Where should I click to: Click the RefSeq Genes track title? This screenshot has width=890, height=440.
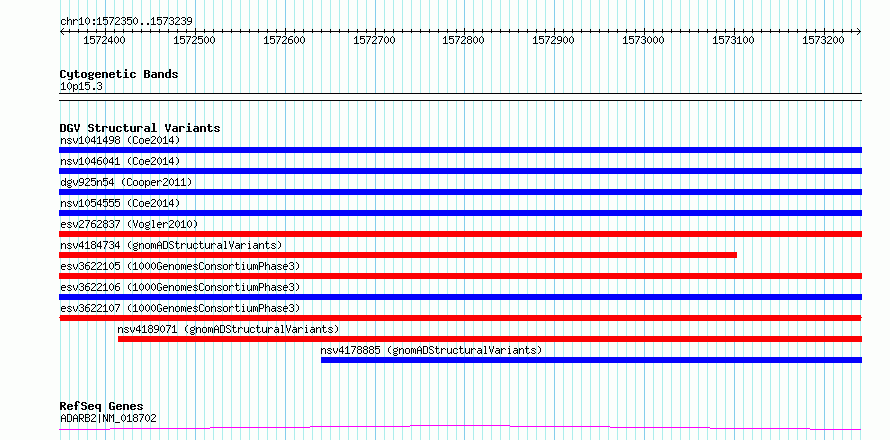(101, 406)
